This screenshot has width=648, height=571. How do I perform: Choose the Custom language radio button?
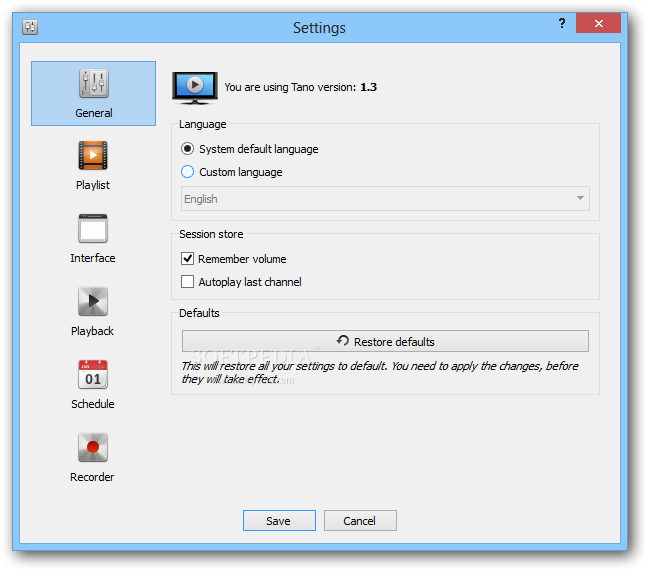(188, 171)
